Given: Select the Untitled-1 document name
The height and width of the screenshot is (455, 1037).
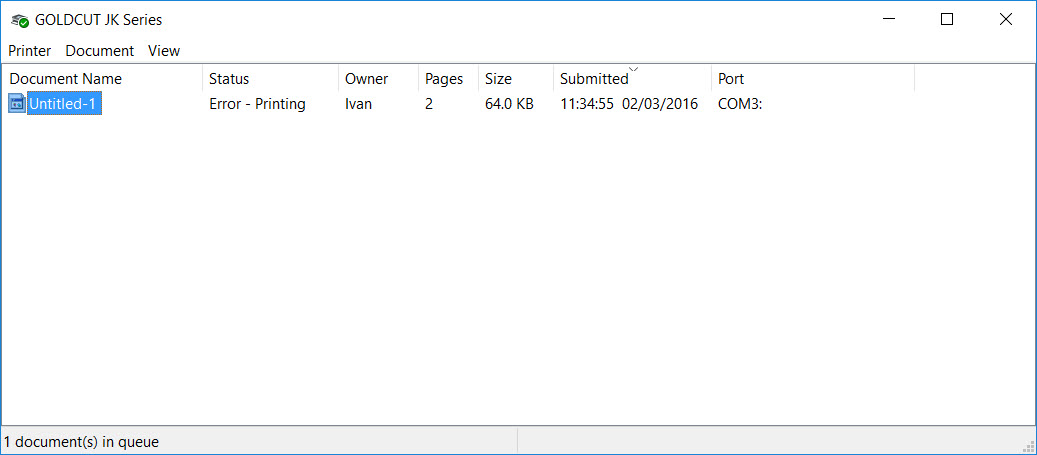Looking at the screenshot, I should pos(64,104).
